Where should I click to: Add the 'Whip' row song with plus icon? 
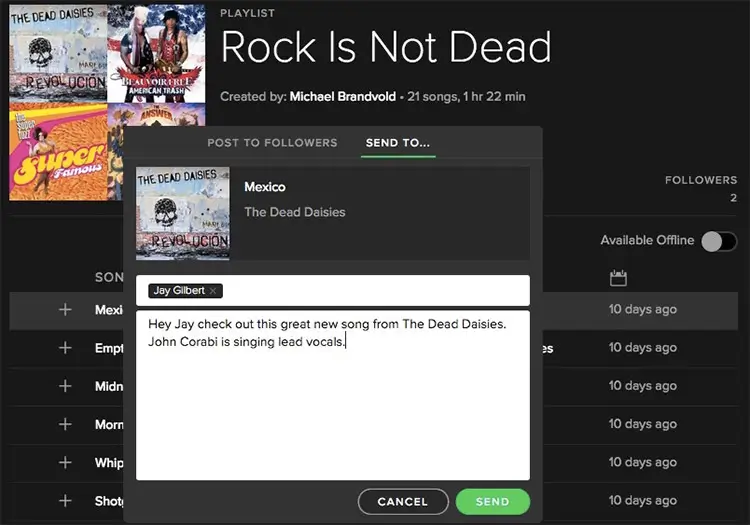click(65, 462)
